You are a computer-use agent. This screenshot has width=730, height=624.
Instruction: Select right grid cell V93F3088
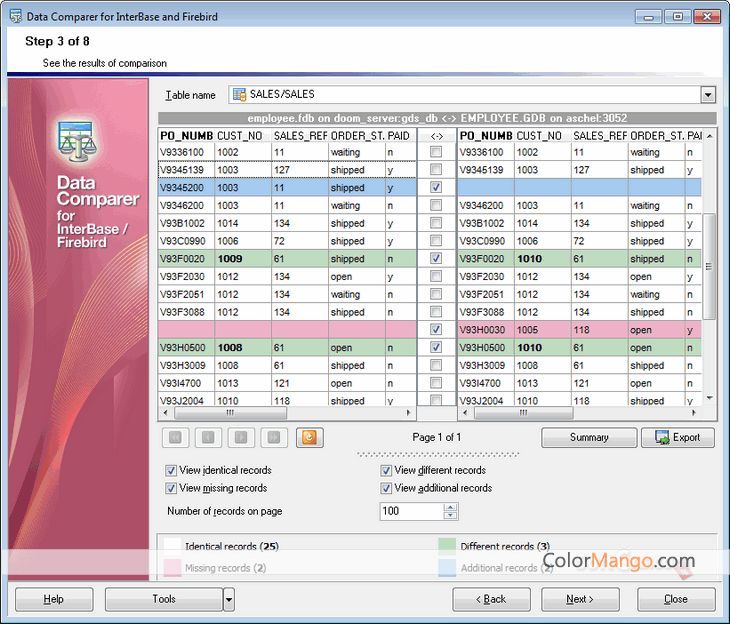click(486, 312)
